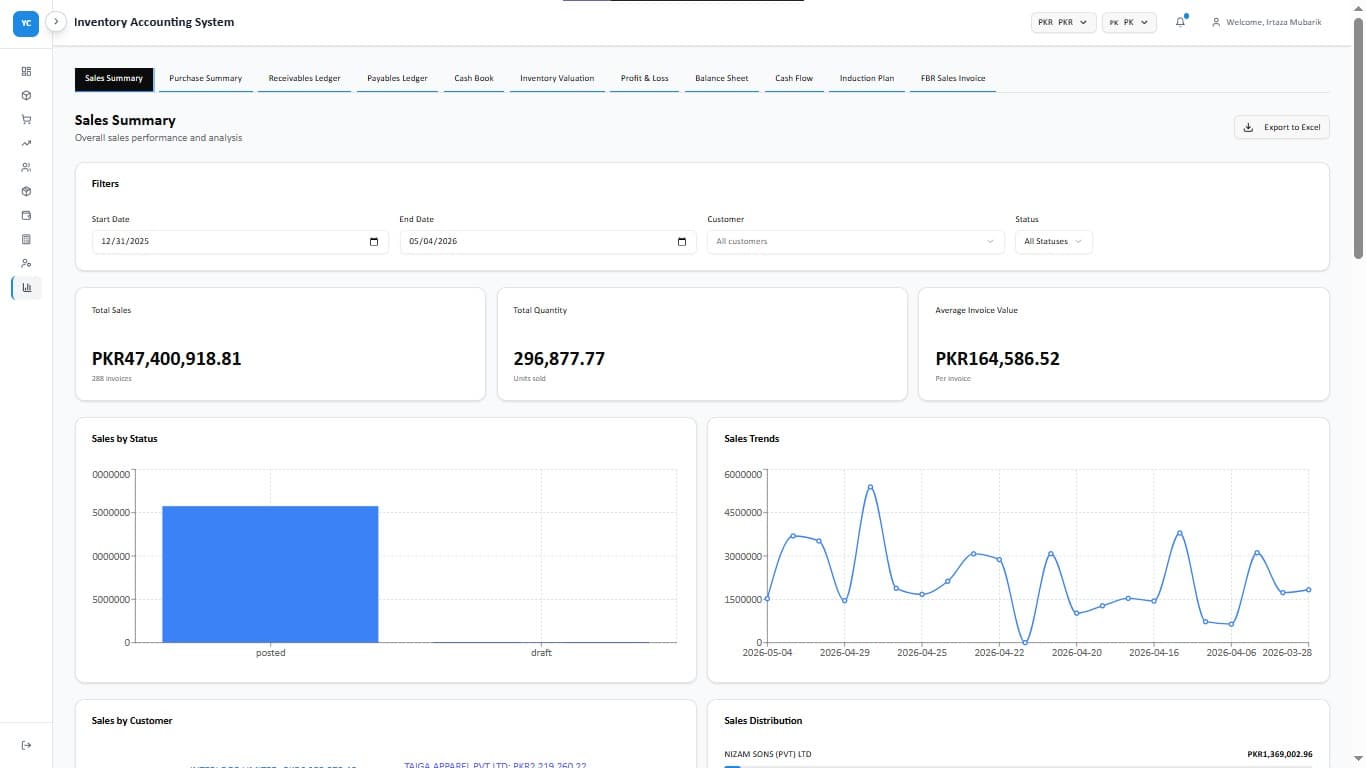Open End Date calendar picker icon

[682, 241]
